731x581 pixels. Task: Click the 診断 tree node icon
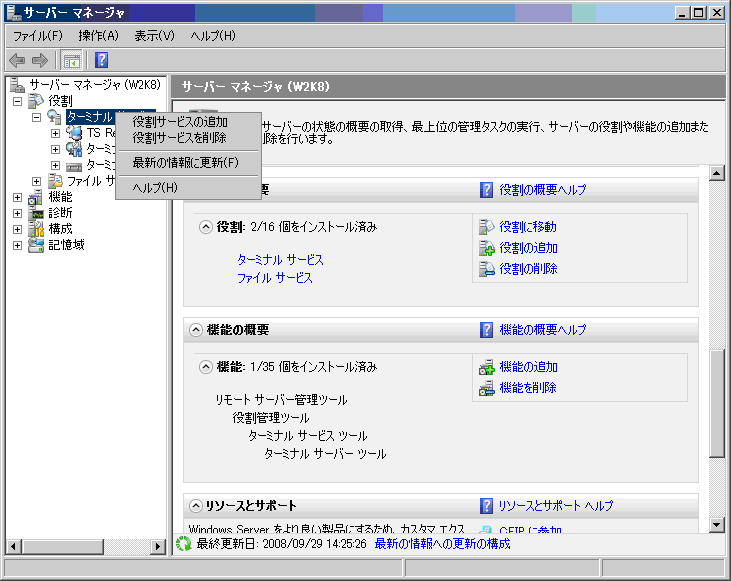36,213
